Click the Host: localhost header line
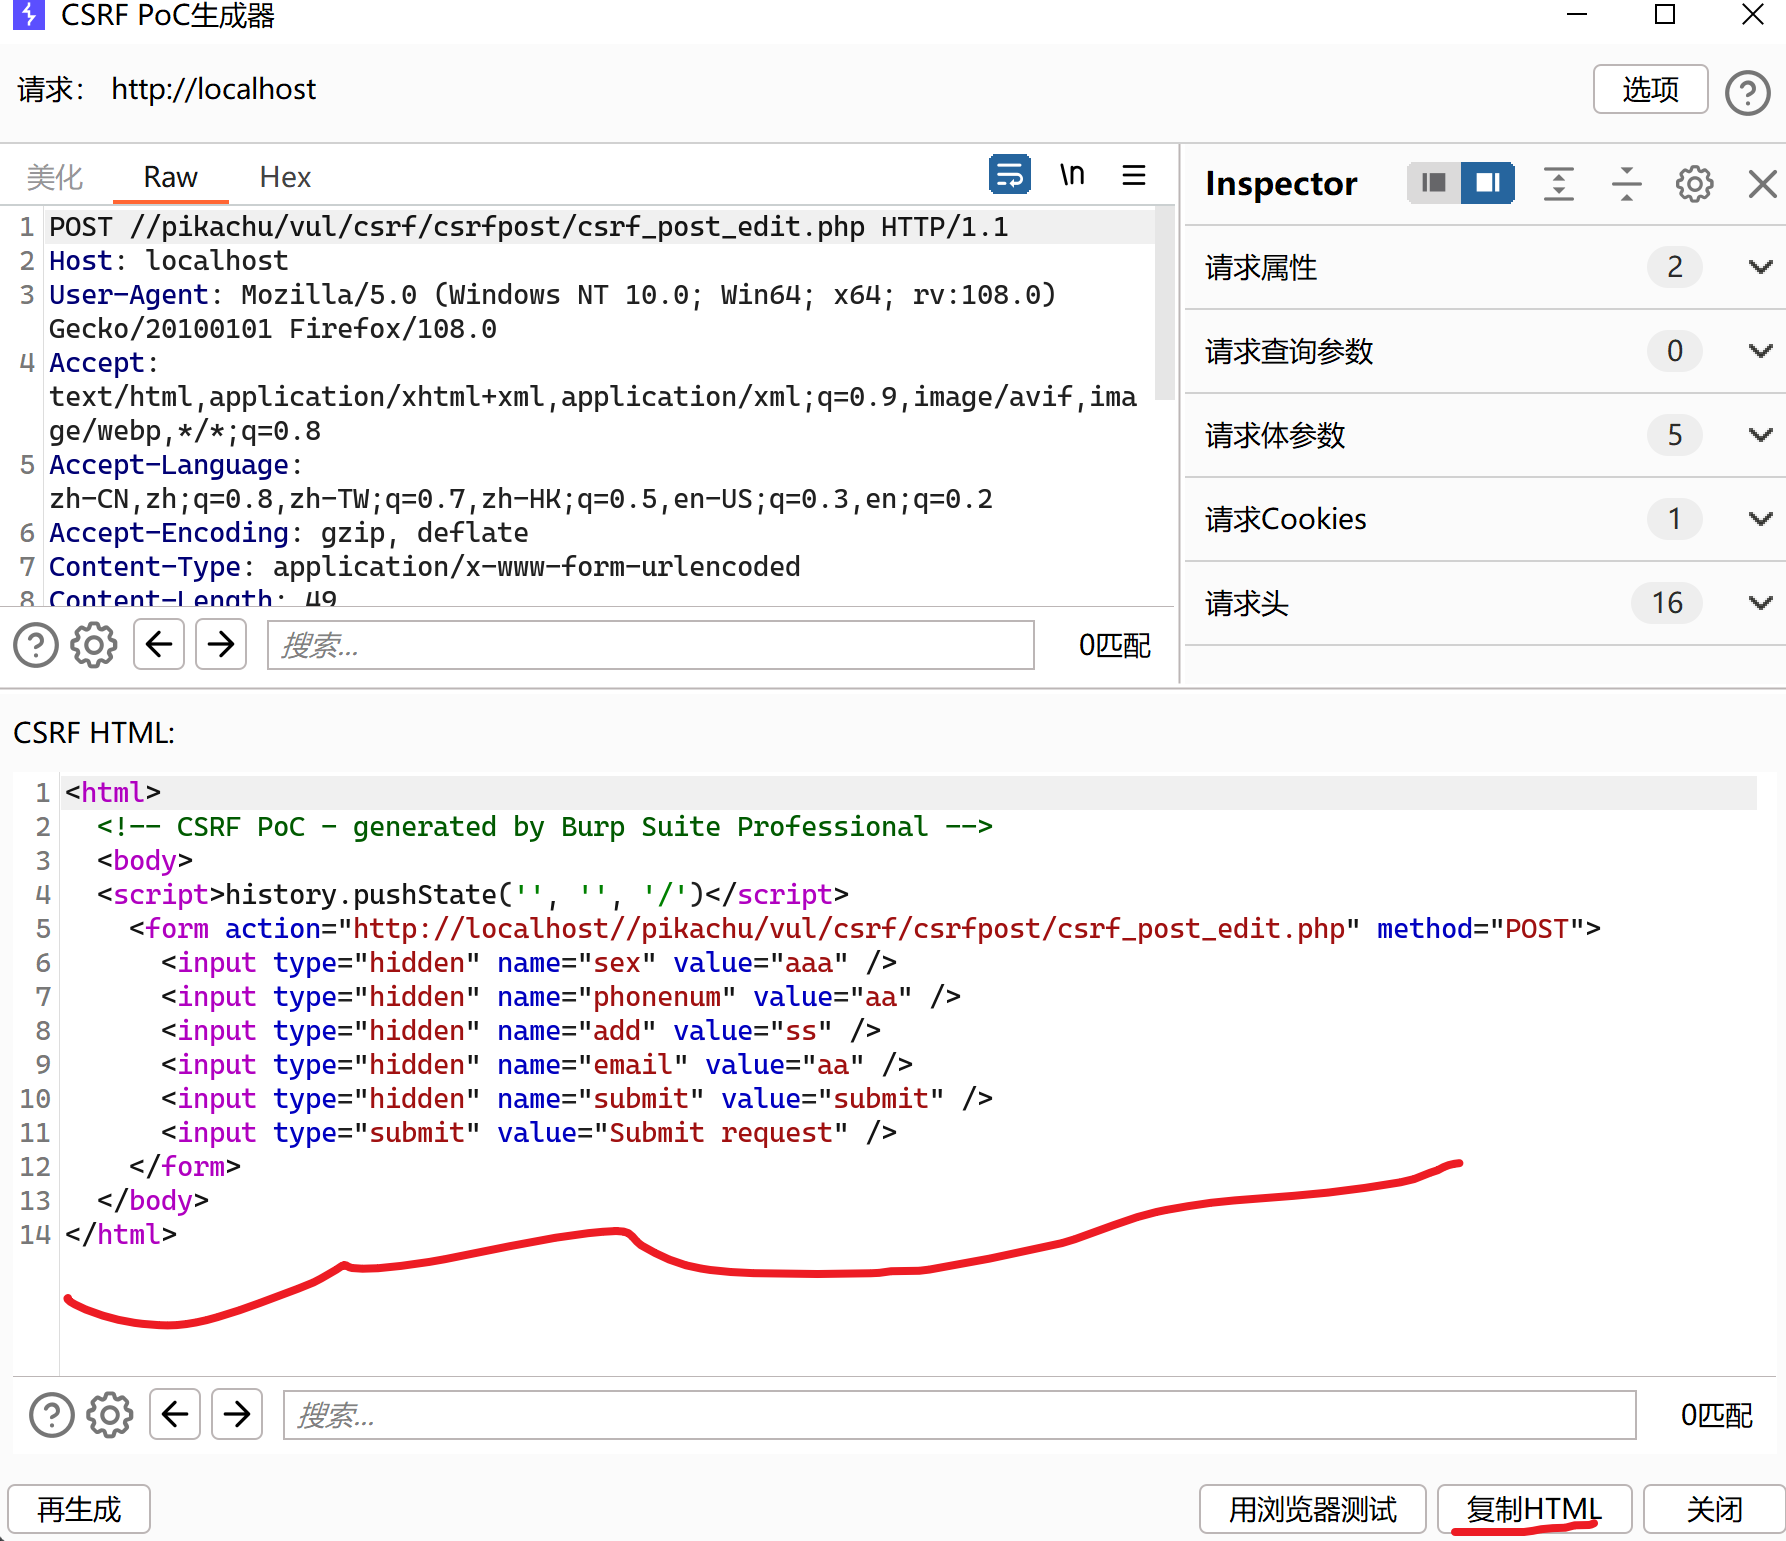 (x=169, y=261)
